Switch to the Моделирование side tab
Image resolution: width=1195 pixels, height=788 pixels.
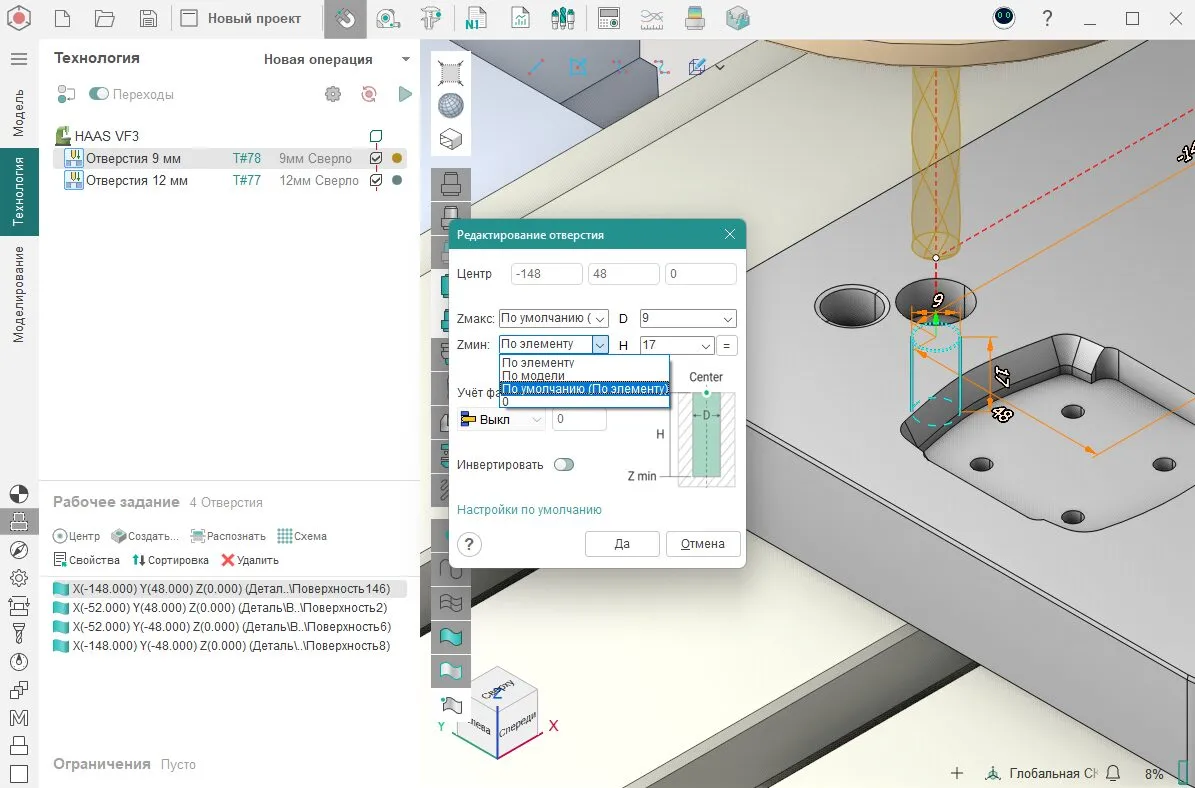pos(18,294)
